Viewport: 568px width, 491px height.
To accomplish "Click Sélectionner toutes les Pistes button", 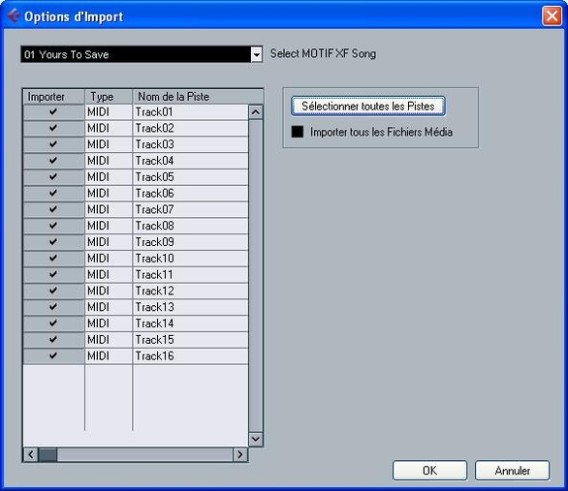I will coord(368,106).
